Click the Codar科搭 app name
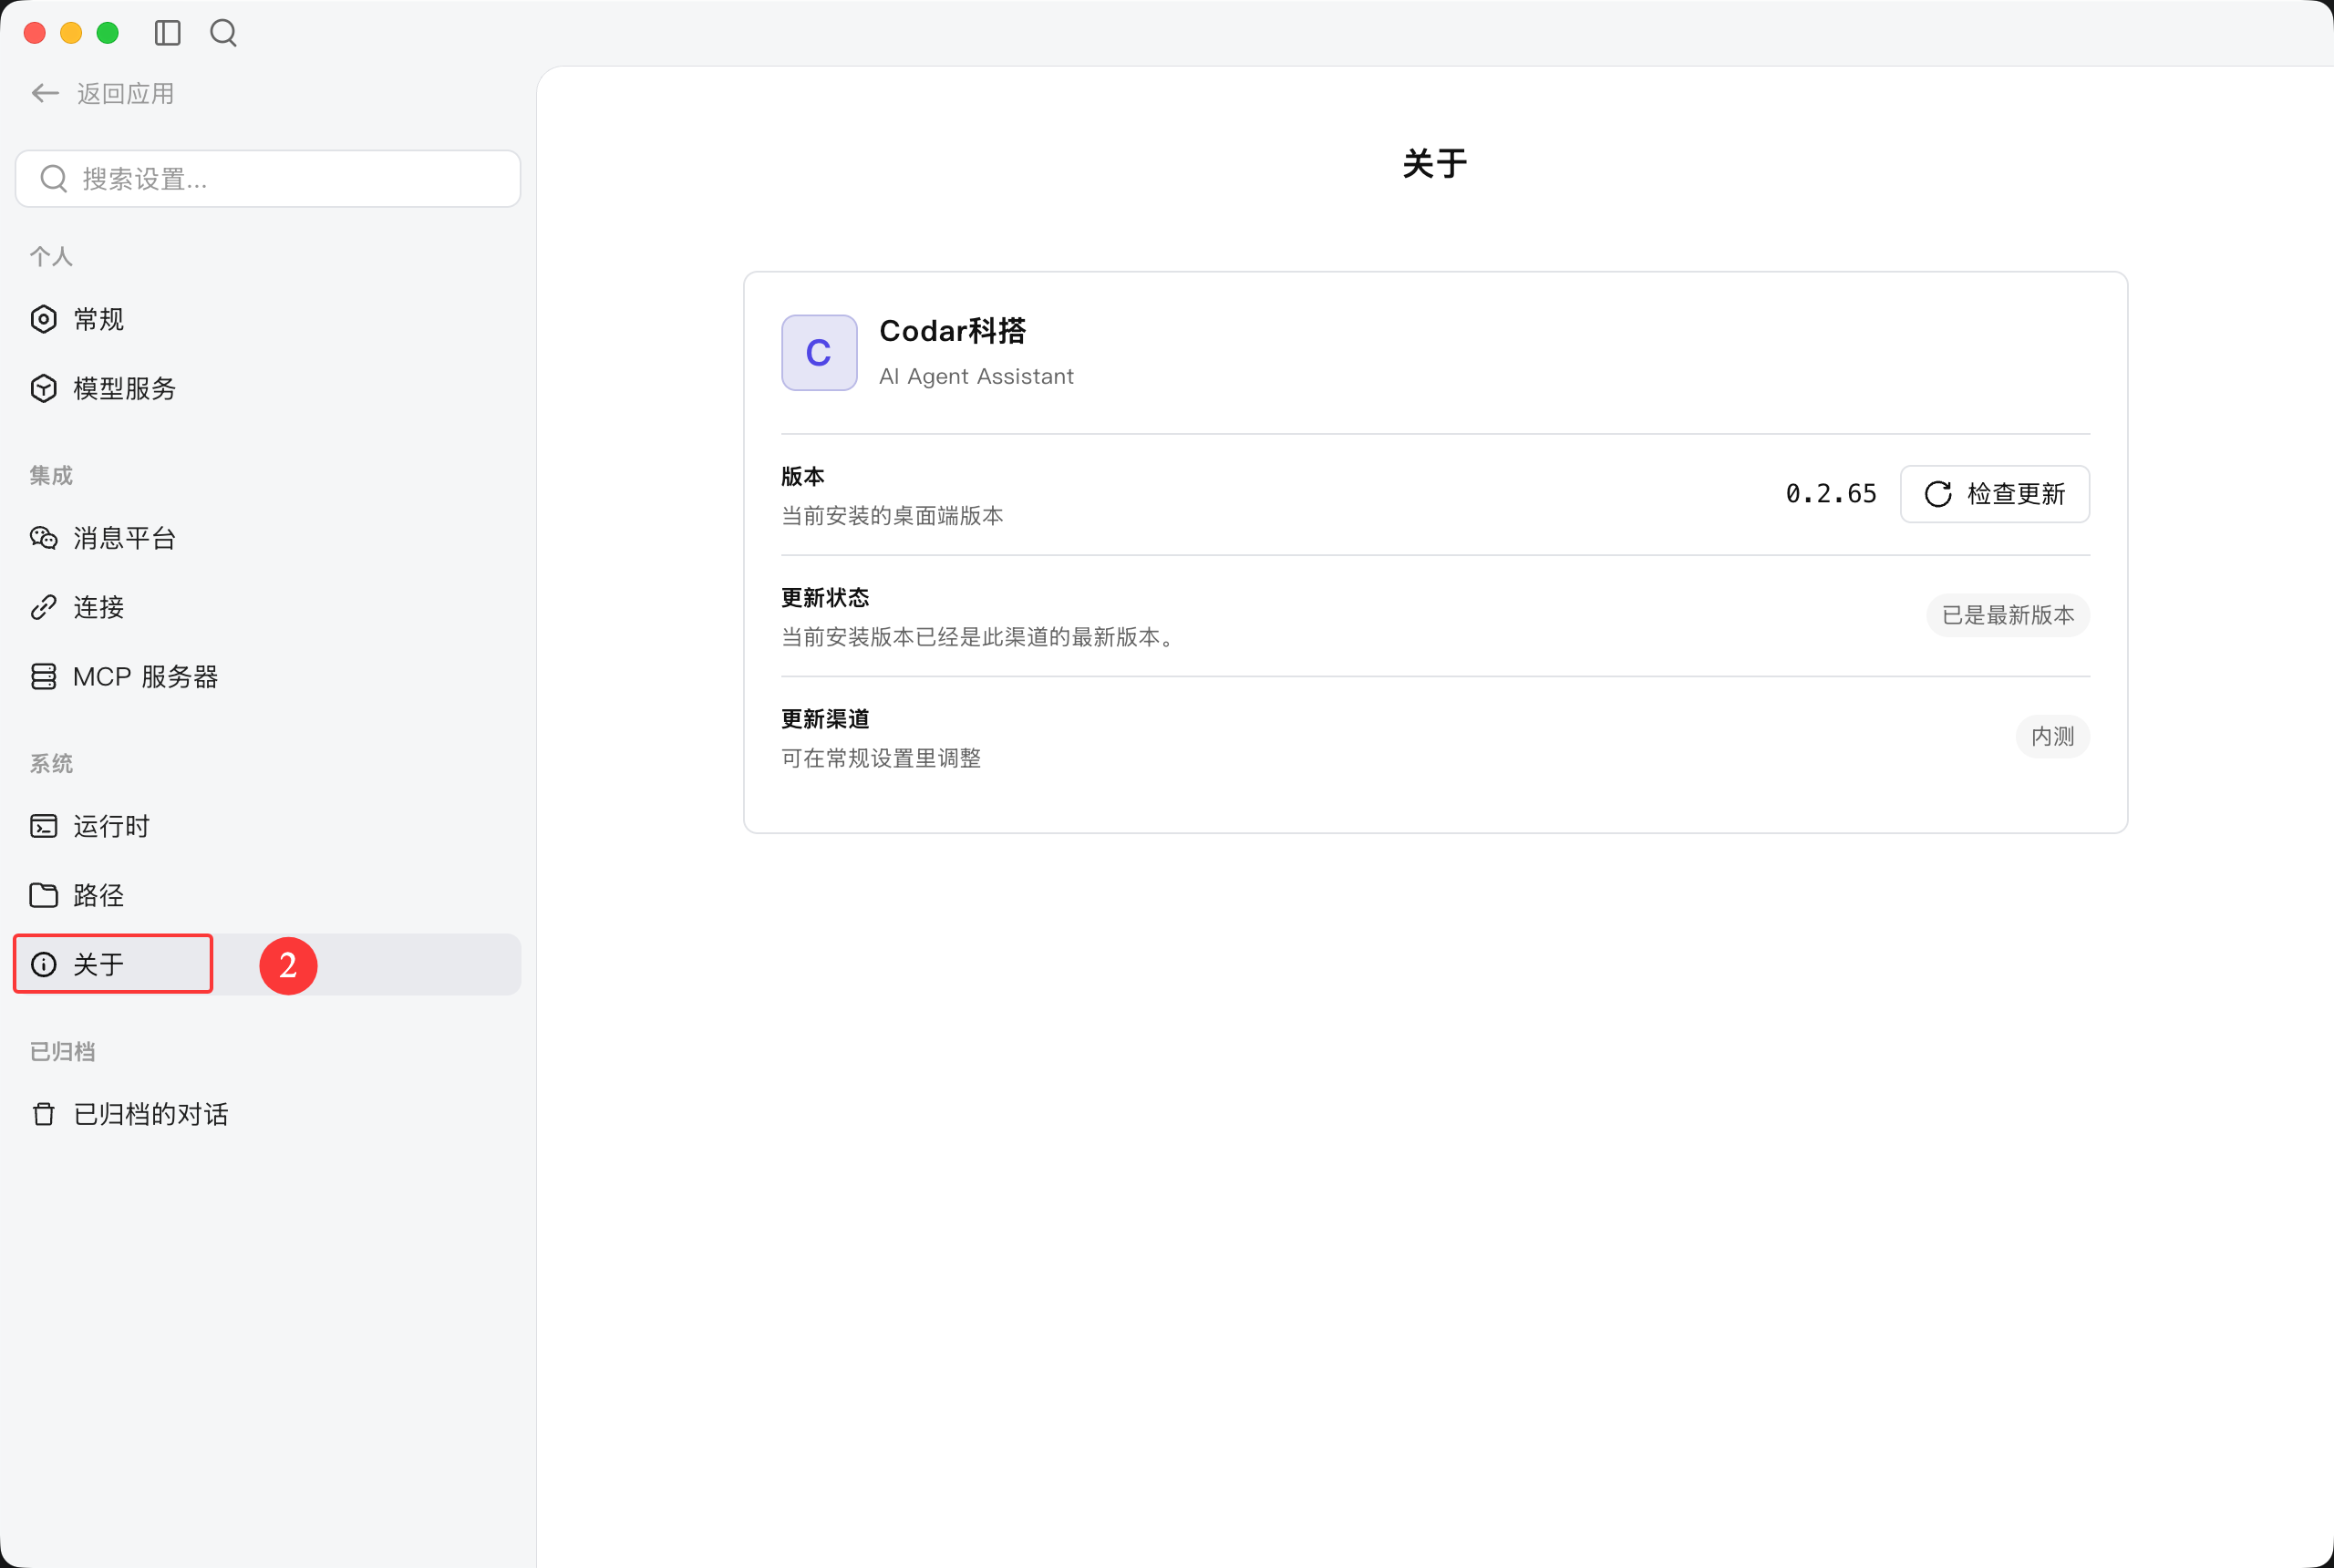Viewport: 2334px width, 1568px height. [952, 331]
